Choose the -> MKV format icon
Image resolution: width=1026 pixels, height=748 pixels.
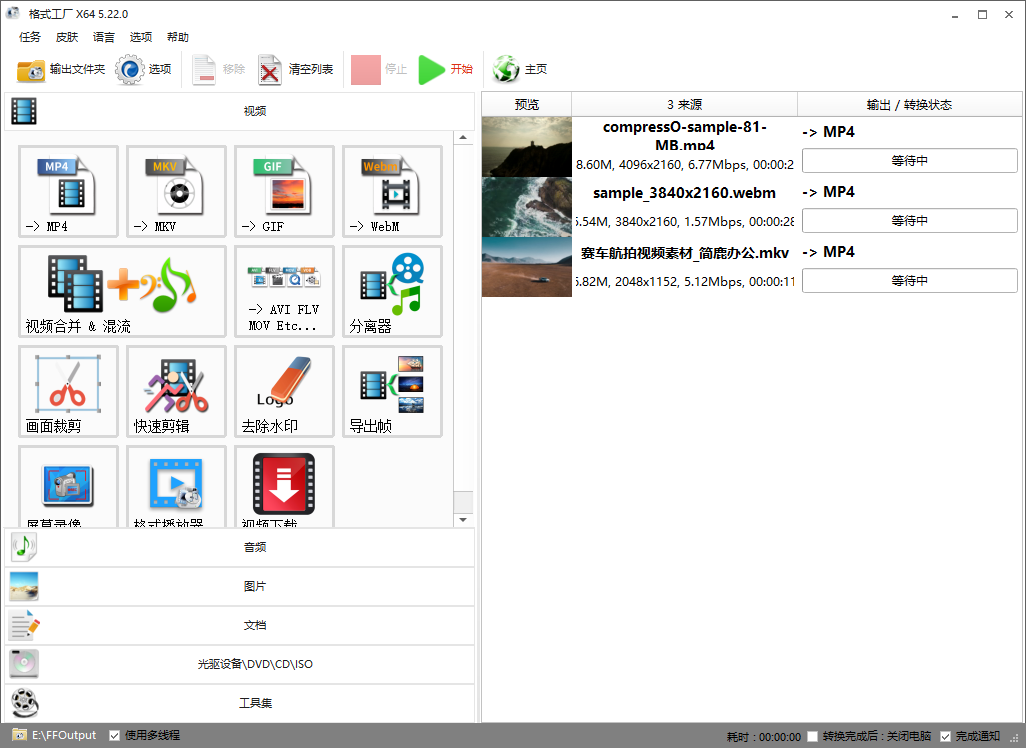point(176,191)
